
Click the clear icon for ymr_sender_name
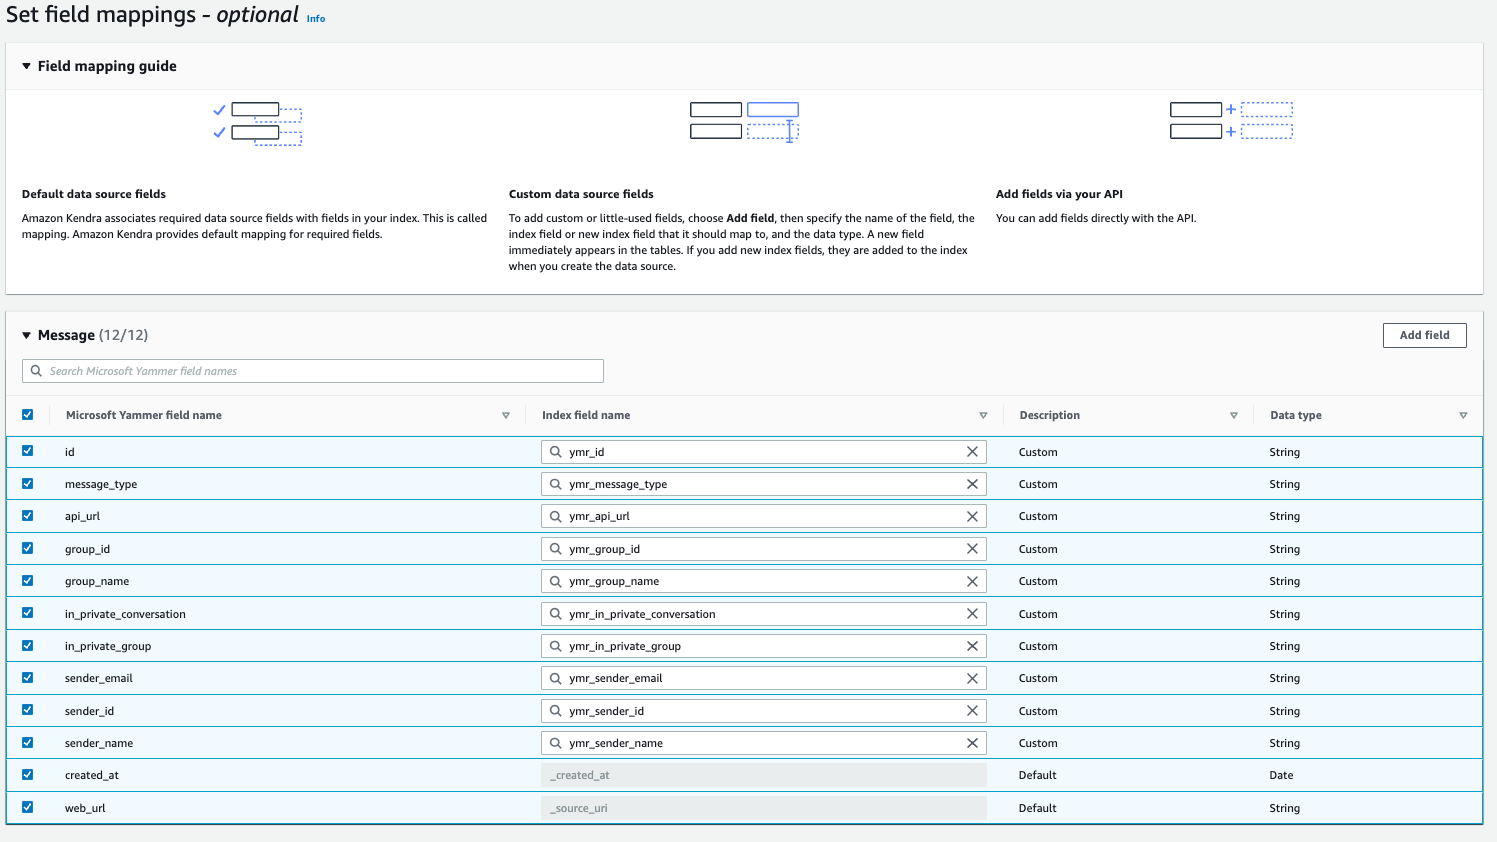[972, 743]
